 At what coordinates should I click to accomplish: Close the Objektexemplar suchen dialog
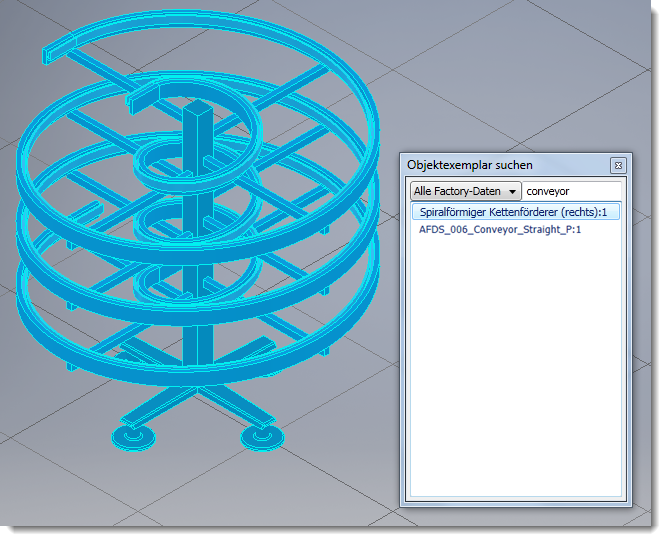(618, 165)
